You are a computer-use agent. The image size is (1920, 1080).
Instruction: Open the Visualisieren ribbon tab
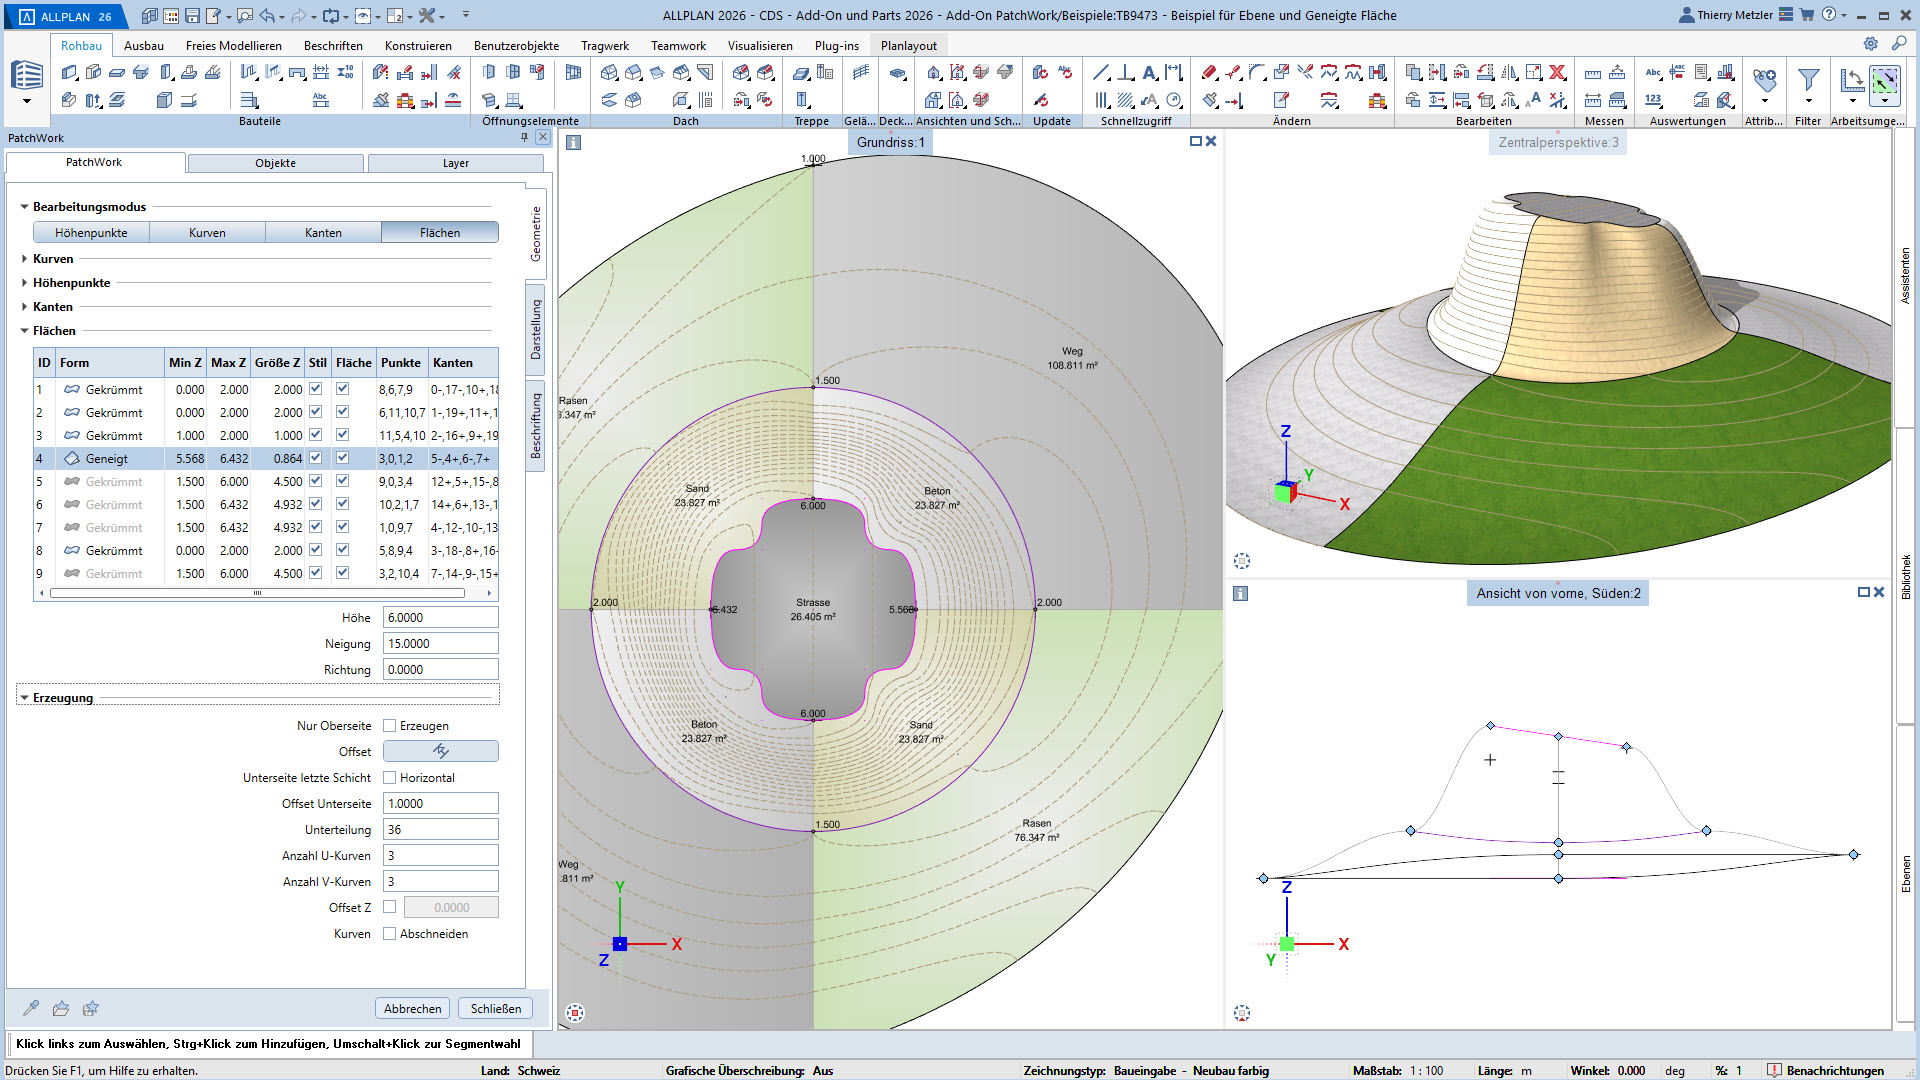(759, 46)
